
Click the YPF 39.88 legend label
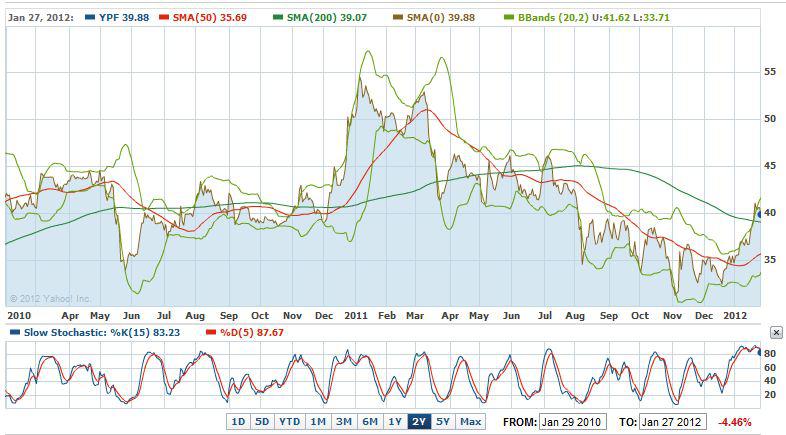click(124, 18)
